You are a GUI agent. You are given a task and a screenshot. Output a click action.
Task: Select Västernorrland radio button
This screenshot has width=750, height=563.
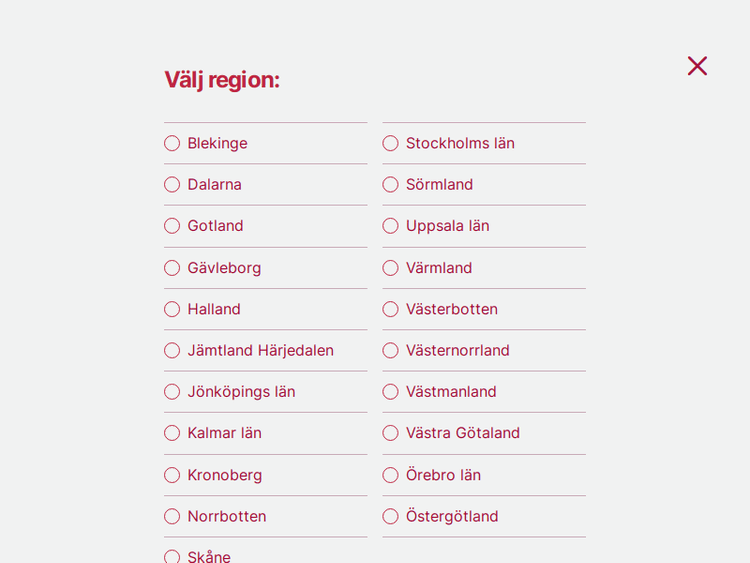click(390, 350)
